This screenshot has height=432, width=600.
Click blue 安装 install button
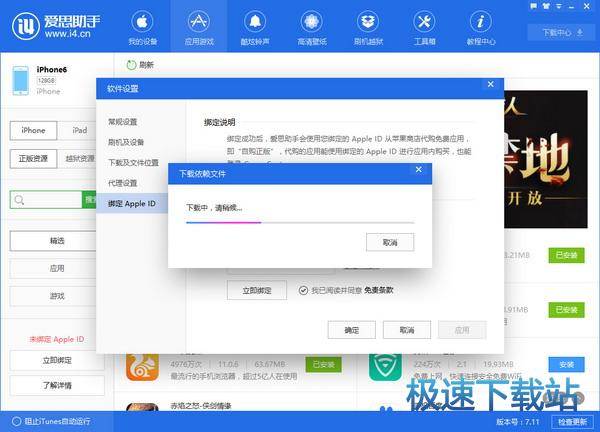tap(566, 365)
